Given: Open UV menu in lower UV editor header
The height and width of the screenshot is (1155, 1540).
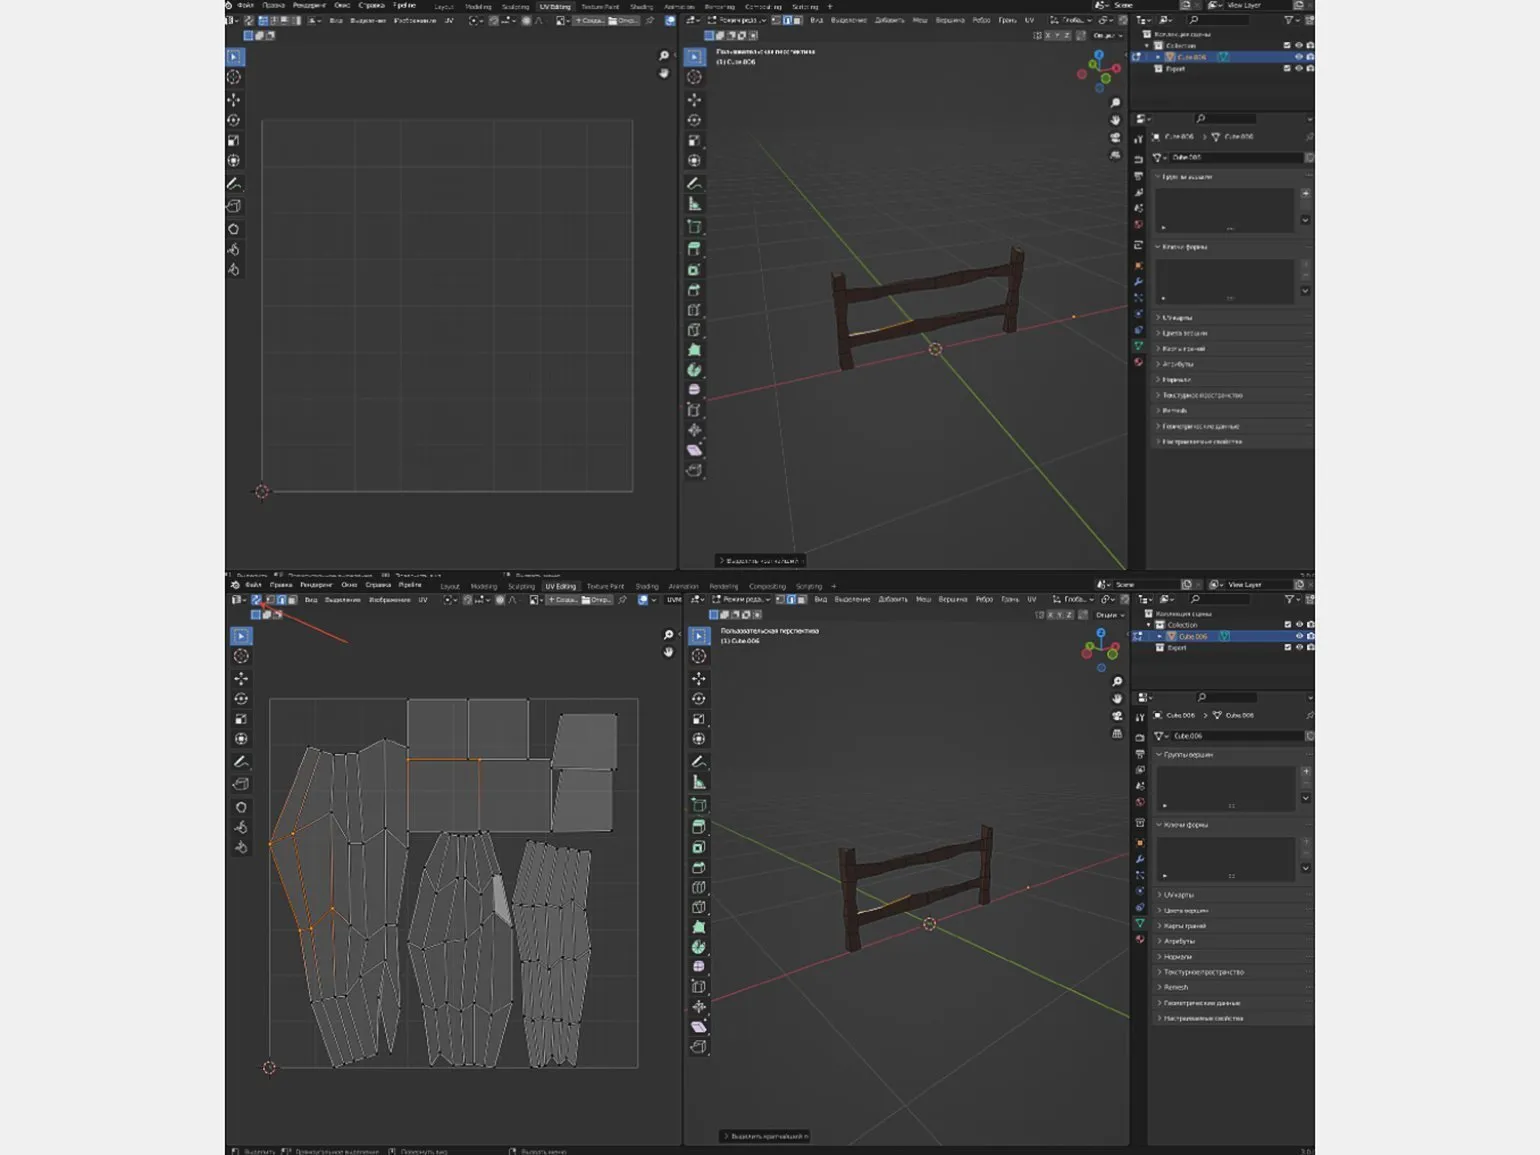Looking at the screenshot, I should tap(423, 600).
